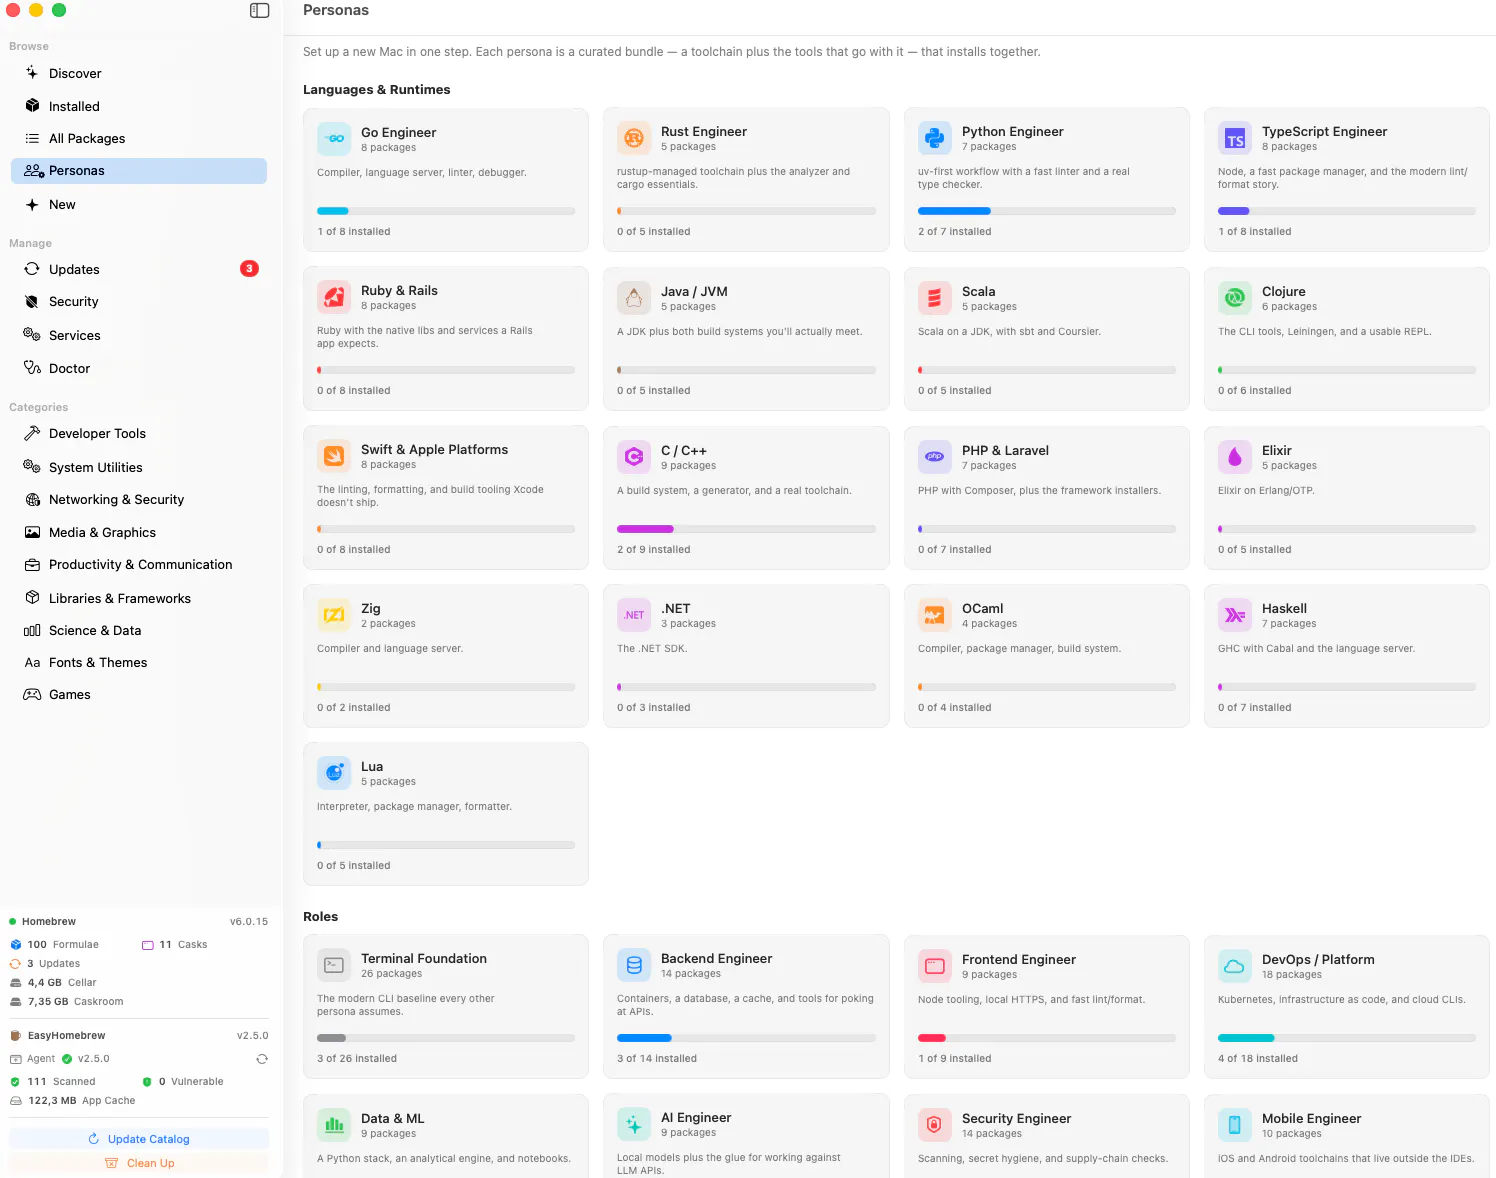The image size is (1496, 1178).
Task: Click the Media & Graphics picture icon
Action: pyautogui.click(x=32, y=532)
